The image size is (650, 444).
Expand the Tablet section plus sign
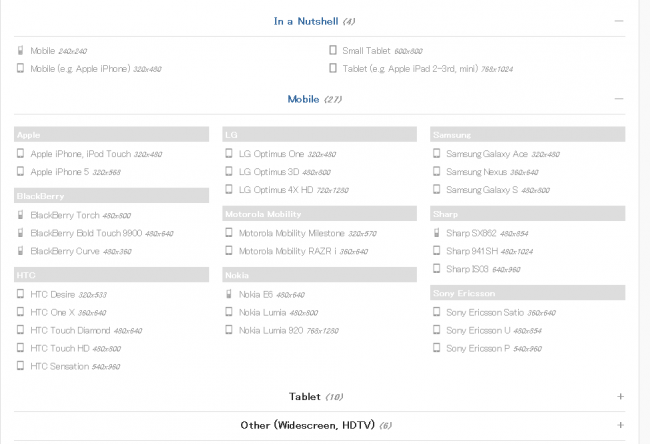[620, 396]
